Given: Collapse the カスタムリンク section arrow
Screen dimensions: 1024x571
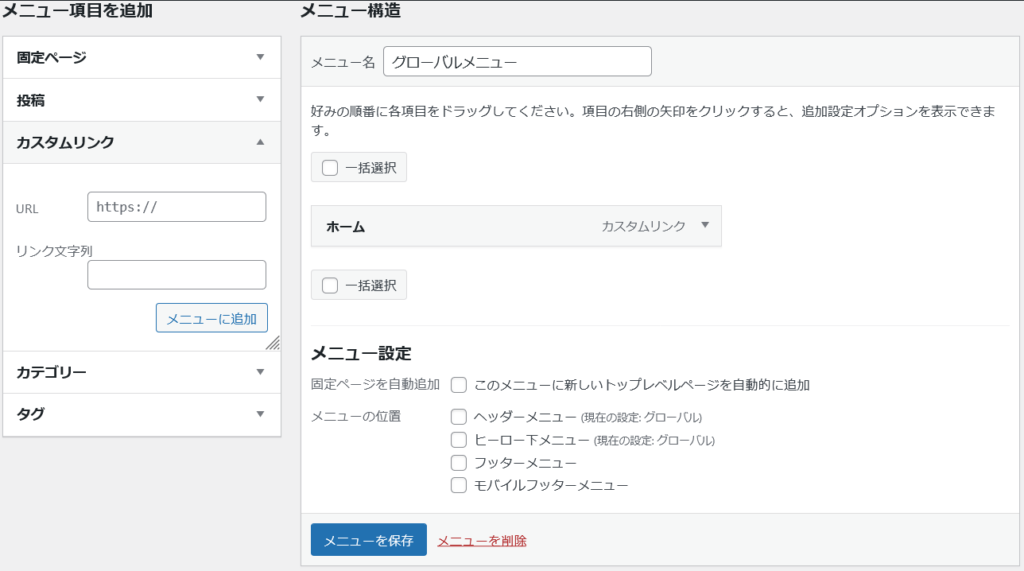Looking at the screenshot, I should pyautogui.click(x=260, y=142).
